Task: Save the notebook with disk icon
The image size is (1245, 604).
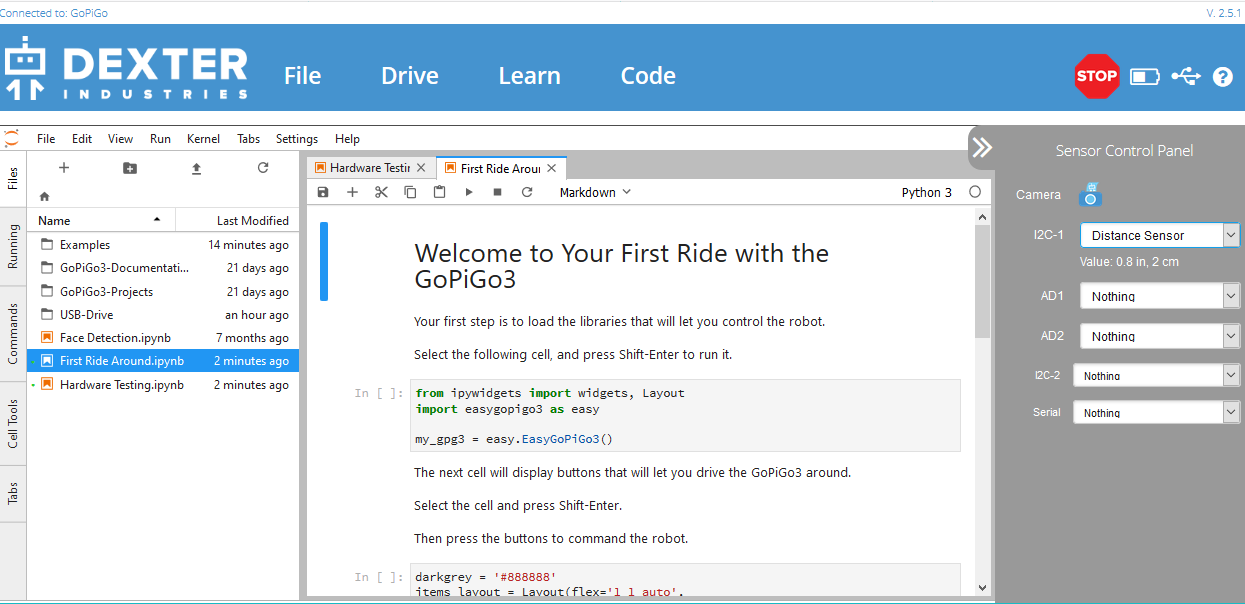Action: click(x=322, y=192)
